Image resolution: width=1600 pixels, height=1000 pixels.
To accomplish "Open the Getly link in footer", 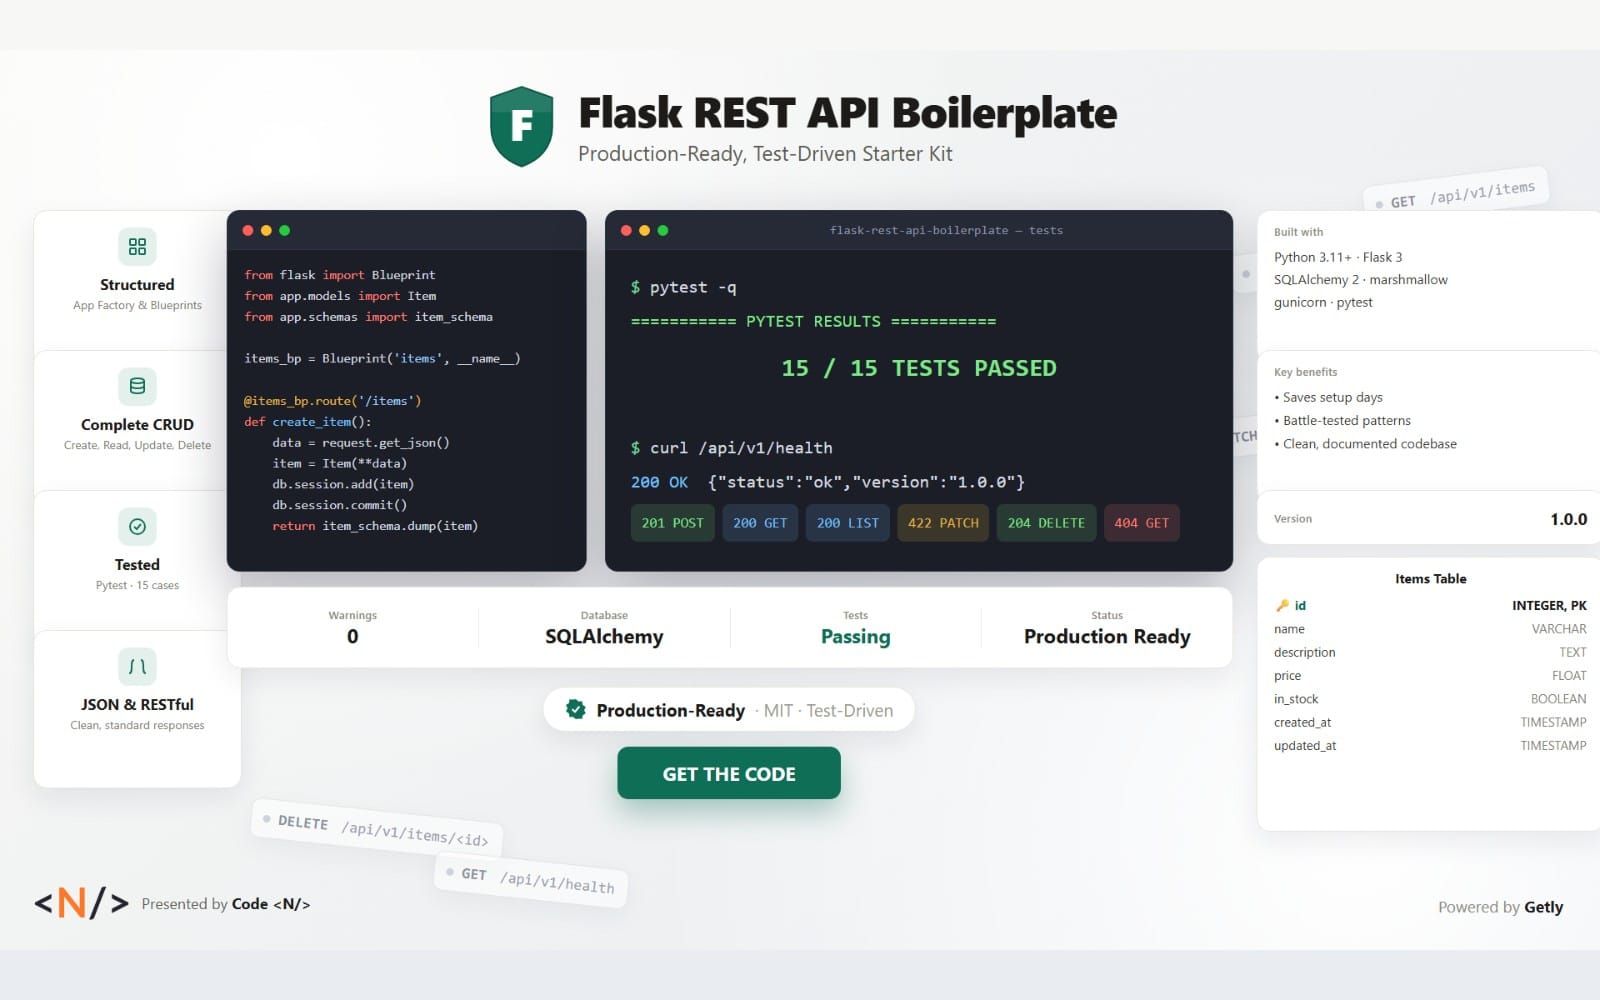I will pyautogui.click(x=1543, y=907).
